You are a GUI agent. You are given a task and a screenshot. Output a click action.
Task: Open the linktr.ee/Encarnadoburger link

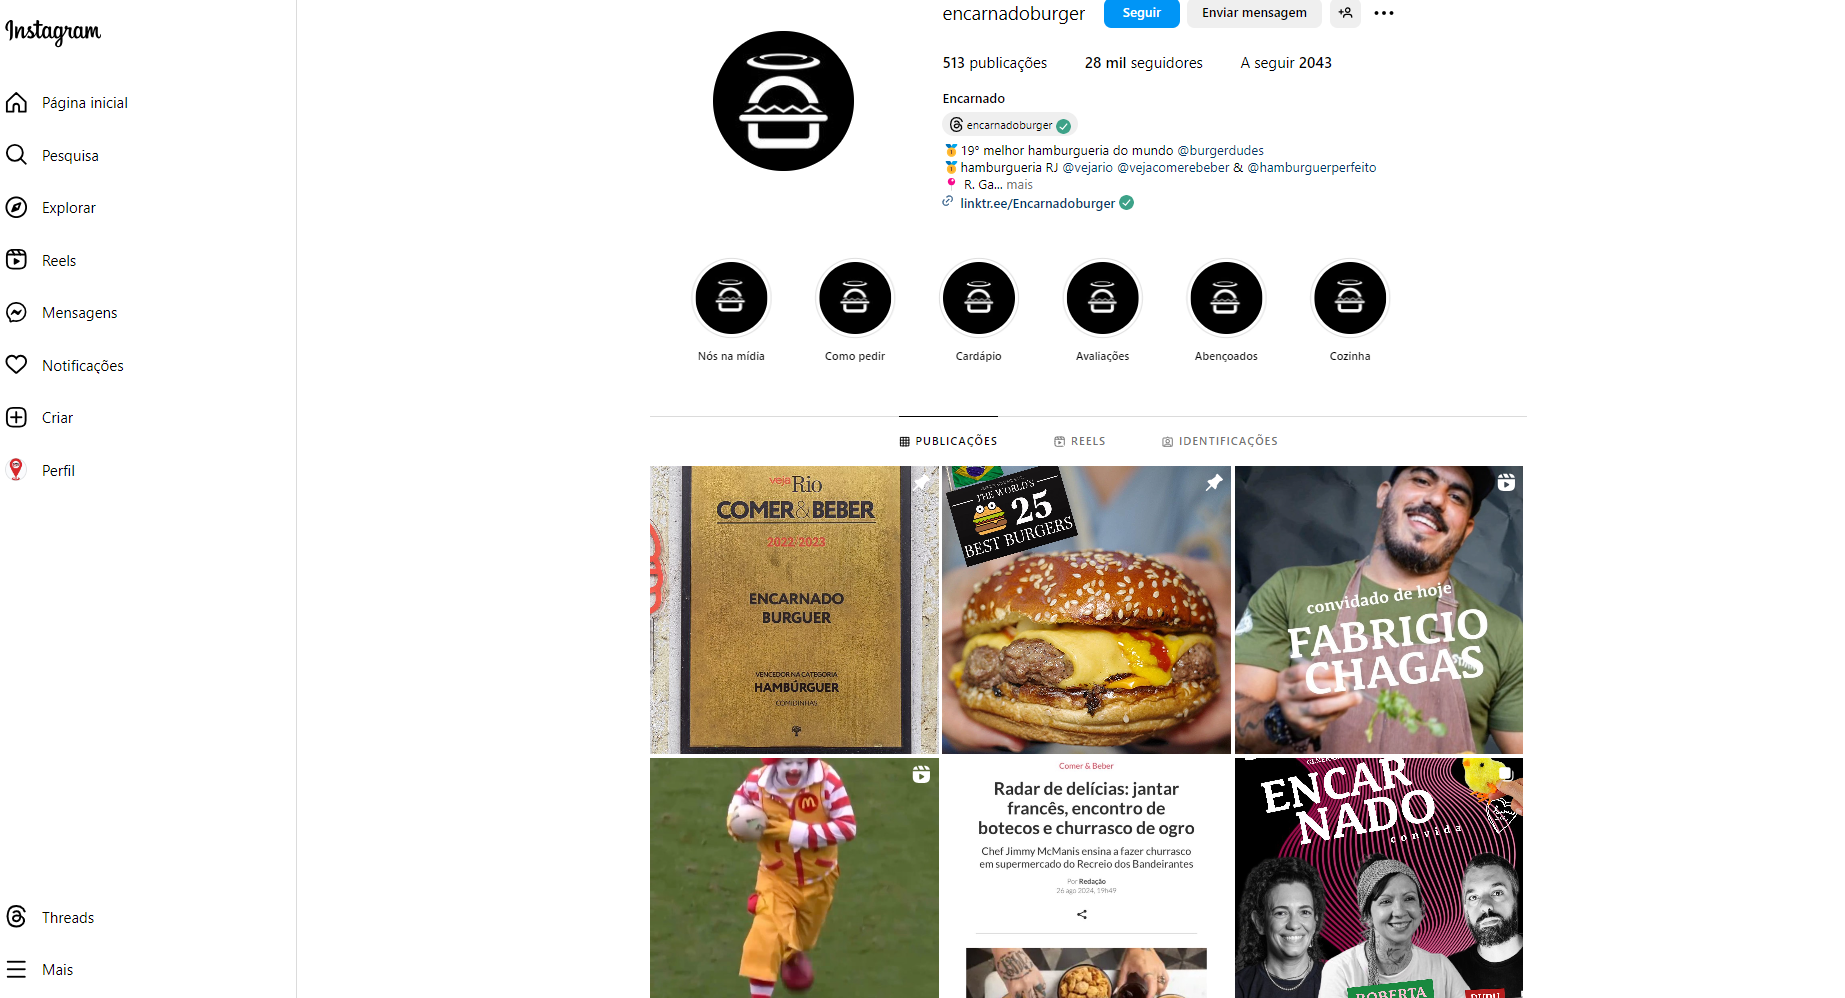tap(1037, 203)
